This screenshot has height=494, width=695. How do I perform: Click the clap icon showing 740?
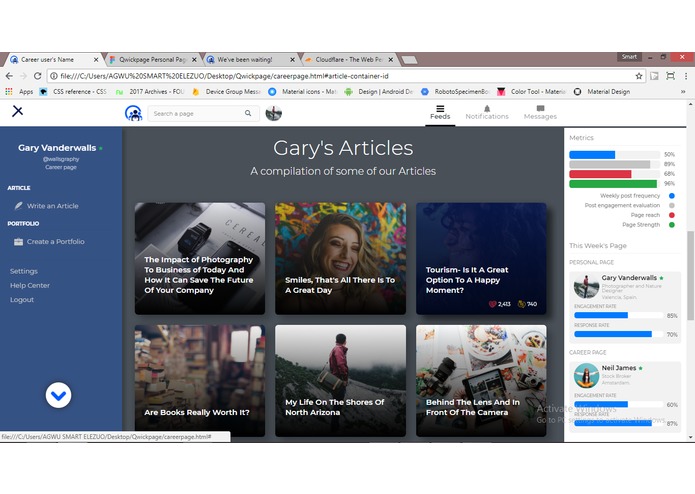coord(522,304)
